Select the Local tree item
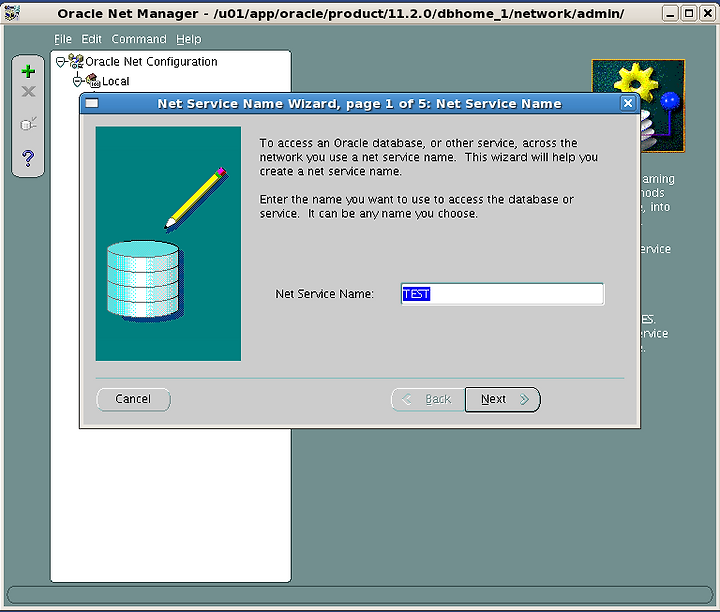Screen dimensions: 720x612 (116, 81)
